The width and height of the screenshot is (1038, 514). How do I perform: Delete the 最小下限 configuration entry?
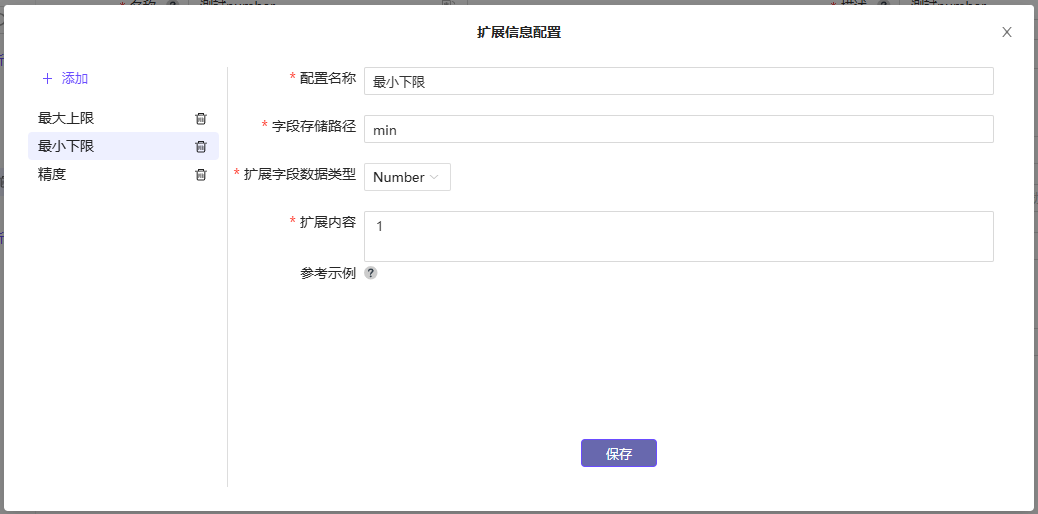click(x=201, y=146)
